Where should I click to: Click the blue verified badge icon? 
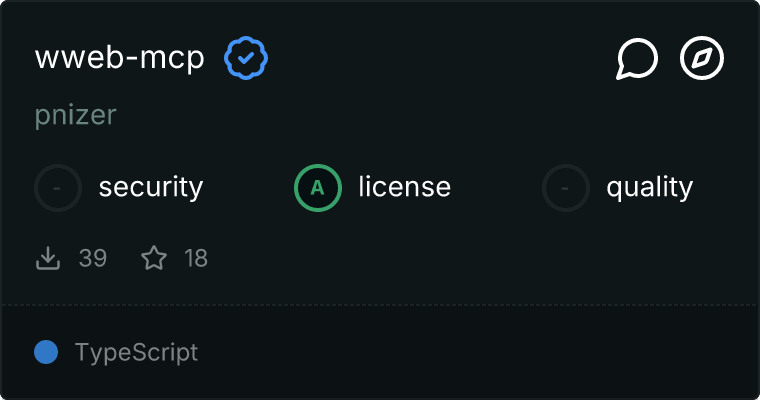click(246, 59)
